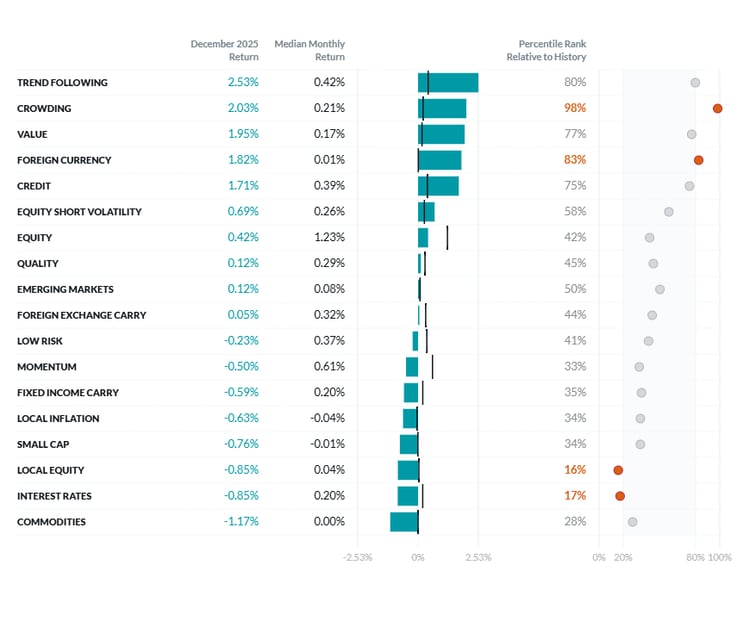Click the orange percentile dot for Crowding
This screenshot has width=737, height=621.
[x=717, y=108]
